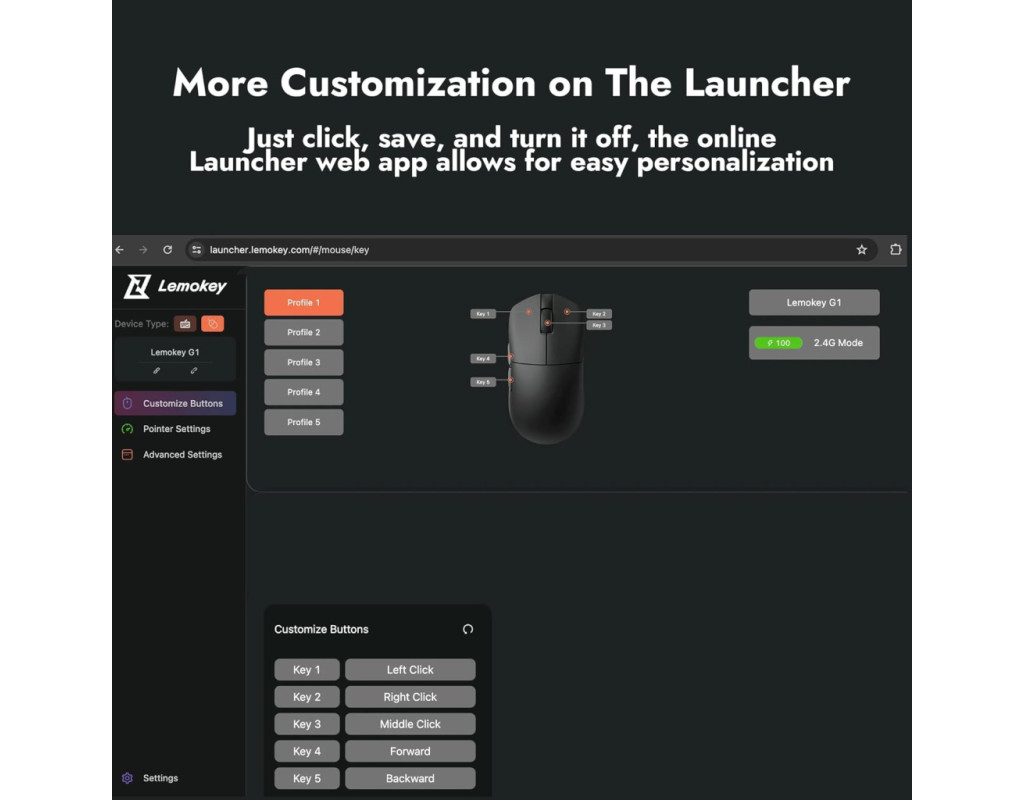Switch to Profile 2

(304, 332)
